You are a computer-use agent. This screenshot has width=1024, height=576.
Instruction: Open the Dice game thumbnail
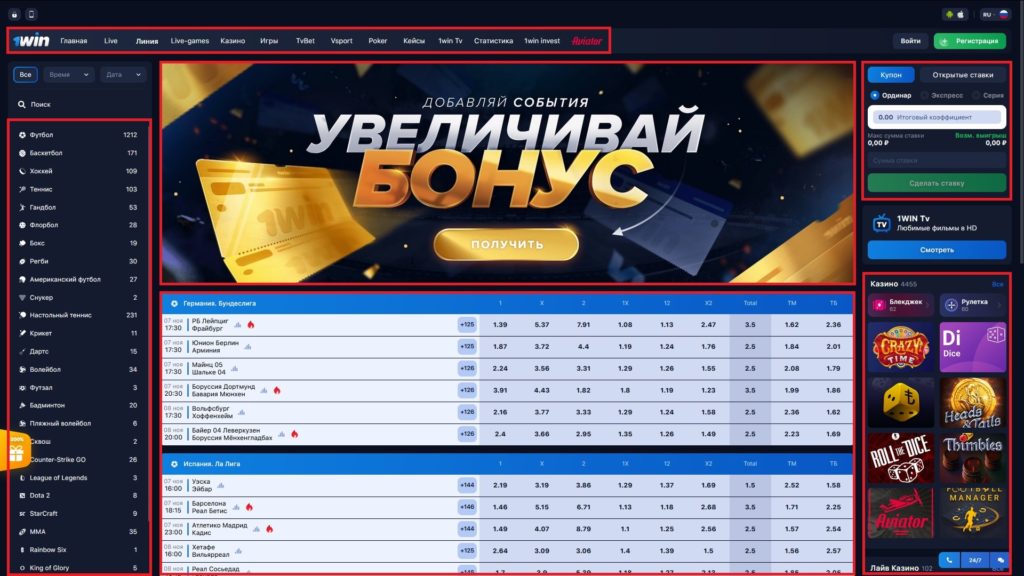[x=973, y=348]
